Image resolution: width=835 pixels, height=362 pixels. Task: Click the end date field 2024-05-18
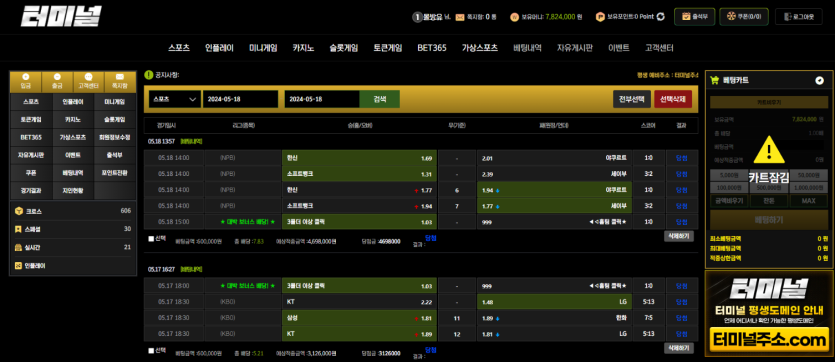[x=322, y=99]
